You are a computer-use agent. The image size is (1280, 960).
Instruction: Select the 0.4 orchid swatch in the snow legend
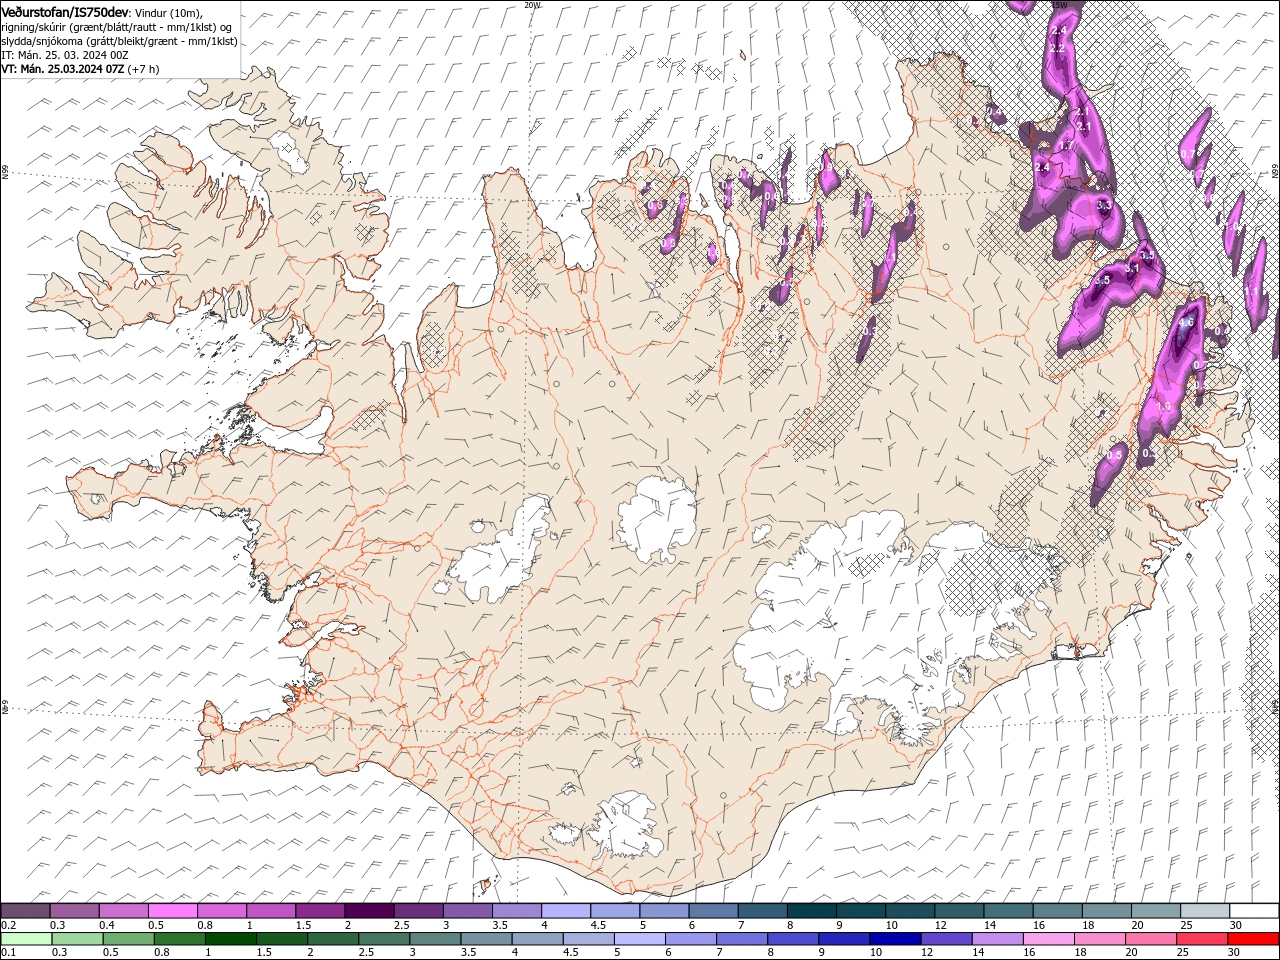click(123, 911)
